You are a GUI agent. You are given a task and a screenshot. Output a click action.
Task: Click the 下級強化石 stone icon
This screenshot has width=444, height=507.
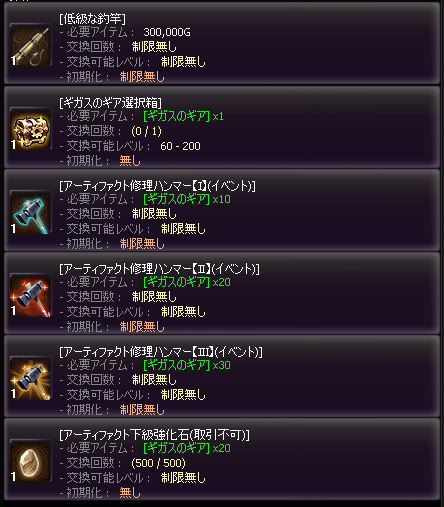[30, 462]
